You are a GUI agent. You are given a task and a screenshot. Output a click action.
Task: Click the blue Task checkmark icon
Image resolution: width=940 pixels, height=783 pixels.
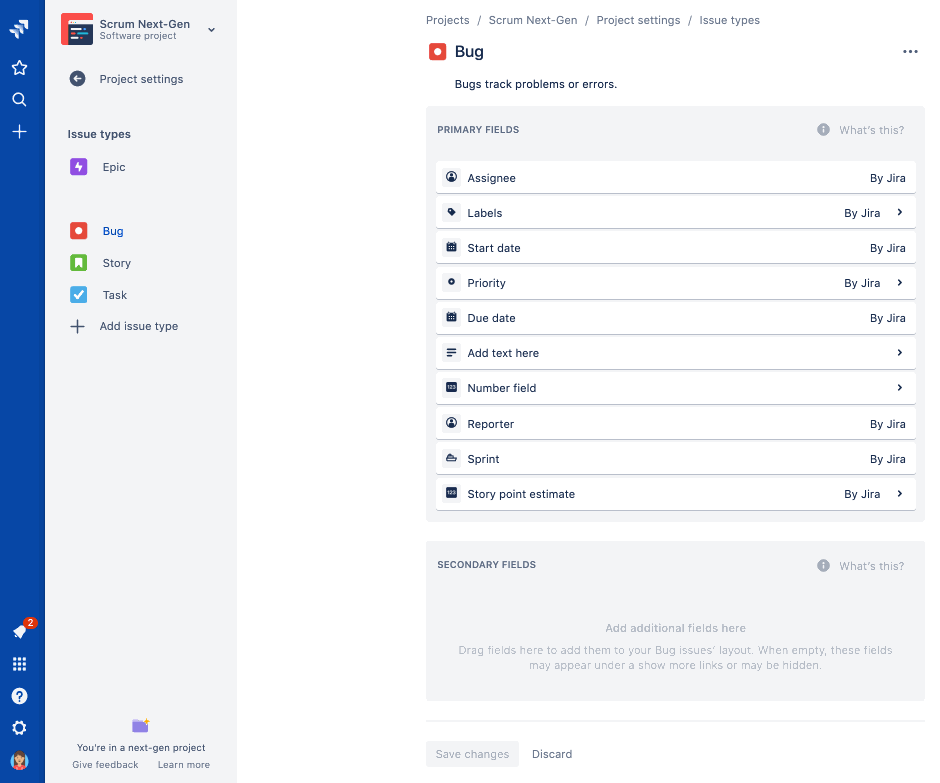[x=79, y=294]
